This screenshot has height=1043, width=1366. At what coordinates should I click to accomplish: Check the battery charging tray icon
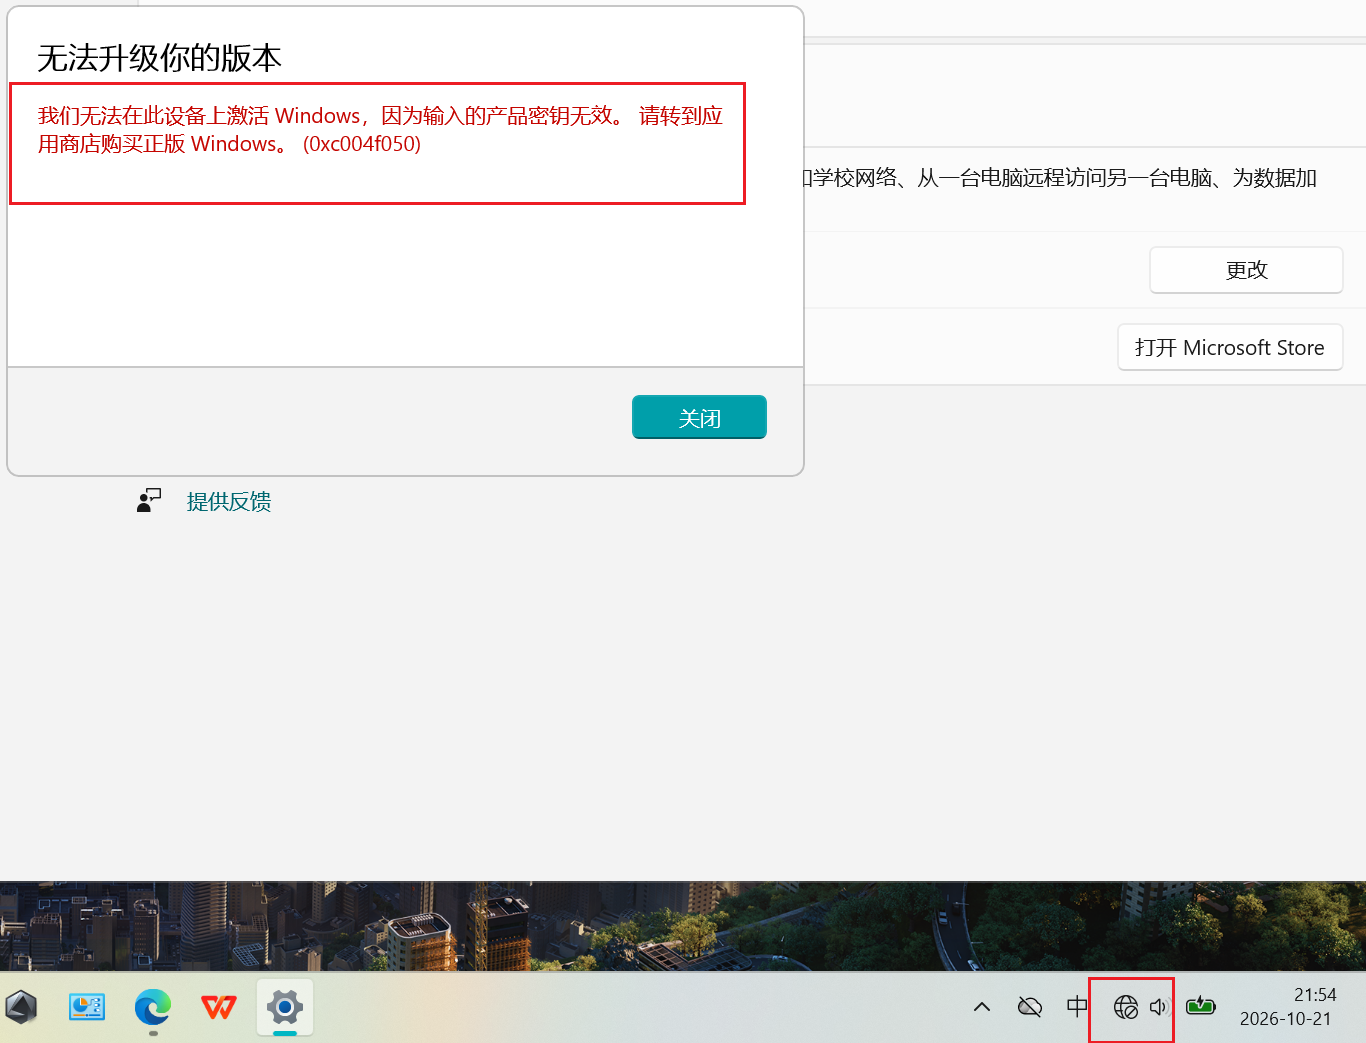[x=1201, y=1007]
